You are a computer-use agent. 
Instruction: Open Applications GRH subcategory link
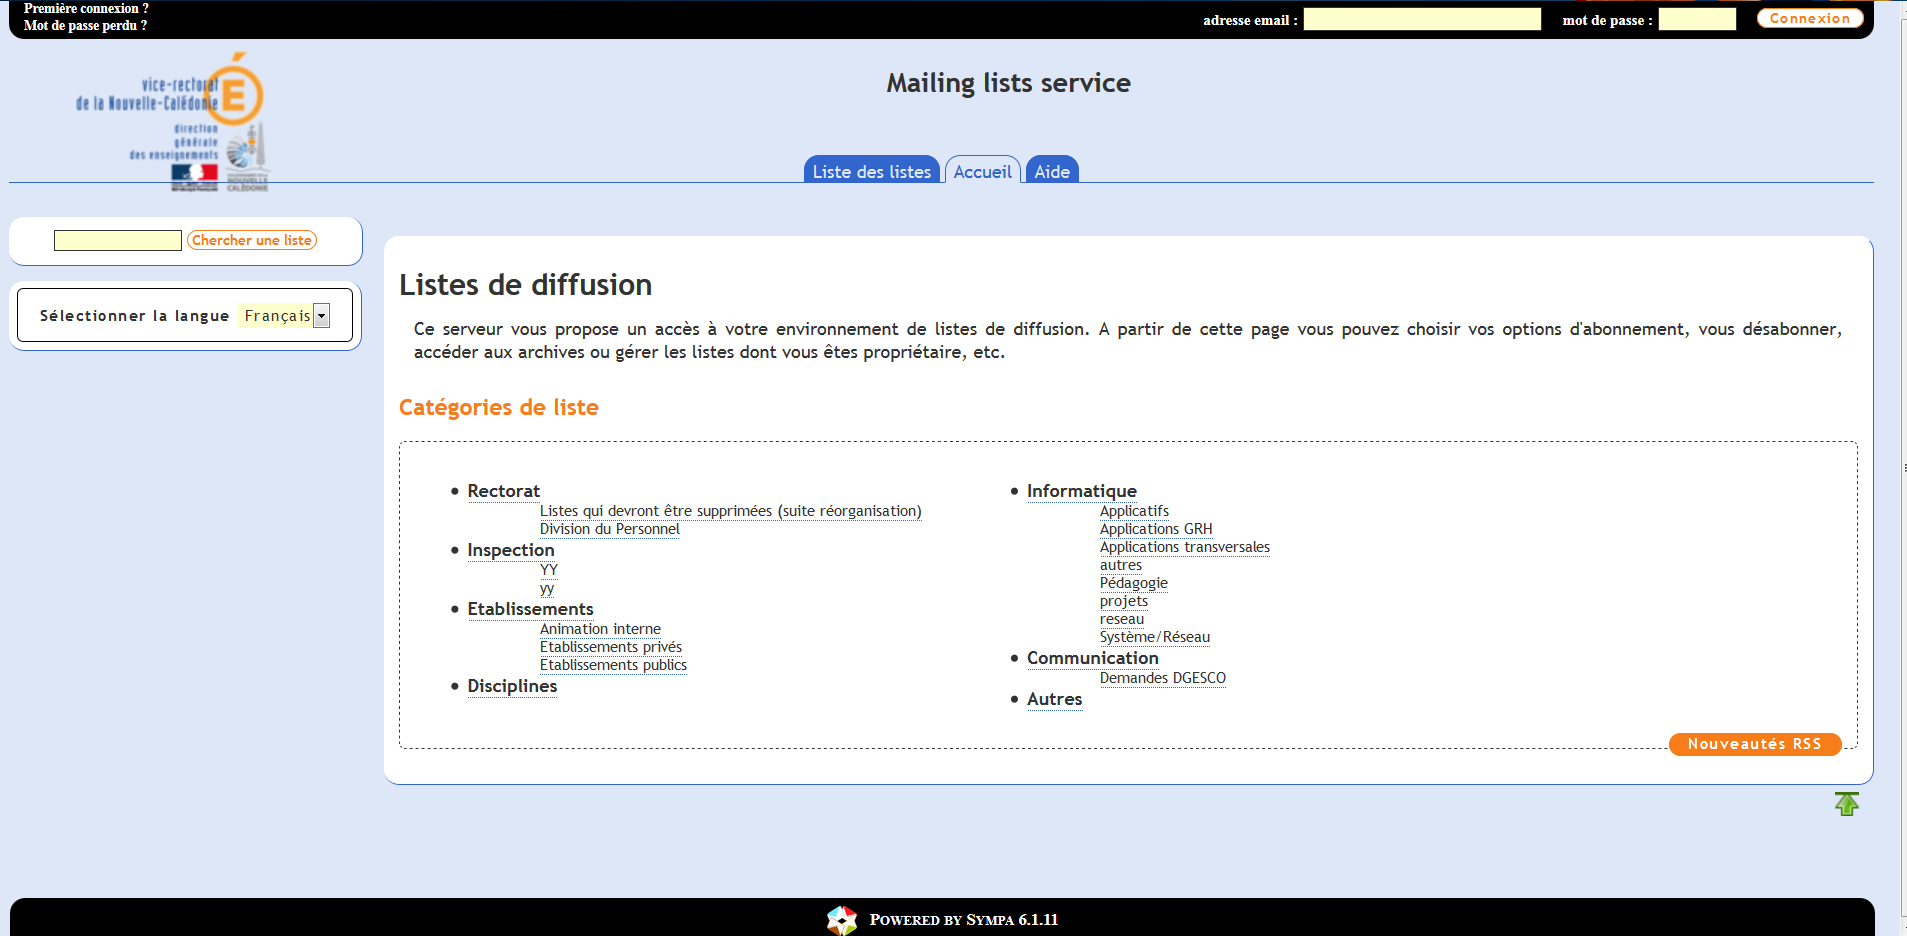[x=1155, y=529]
